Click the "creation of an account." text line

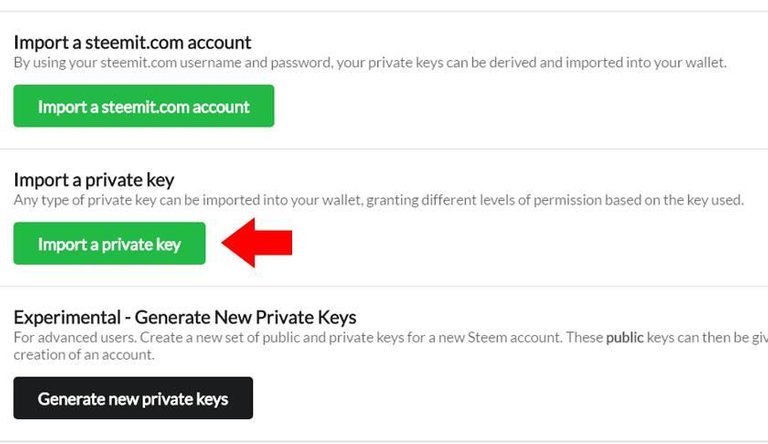click(84, 355)
